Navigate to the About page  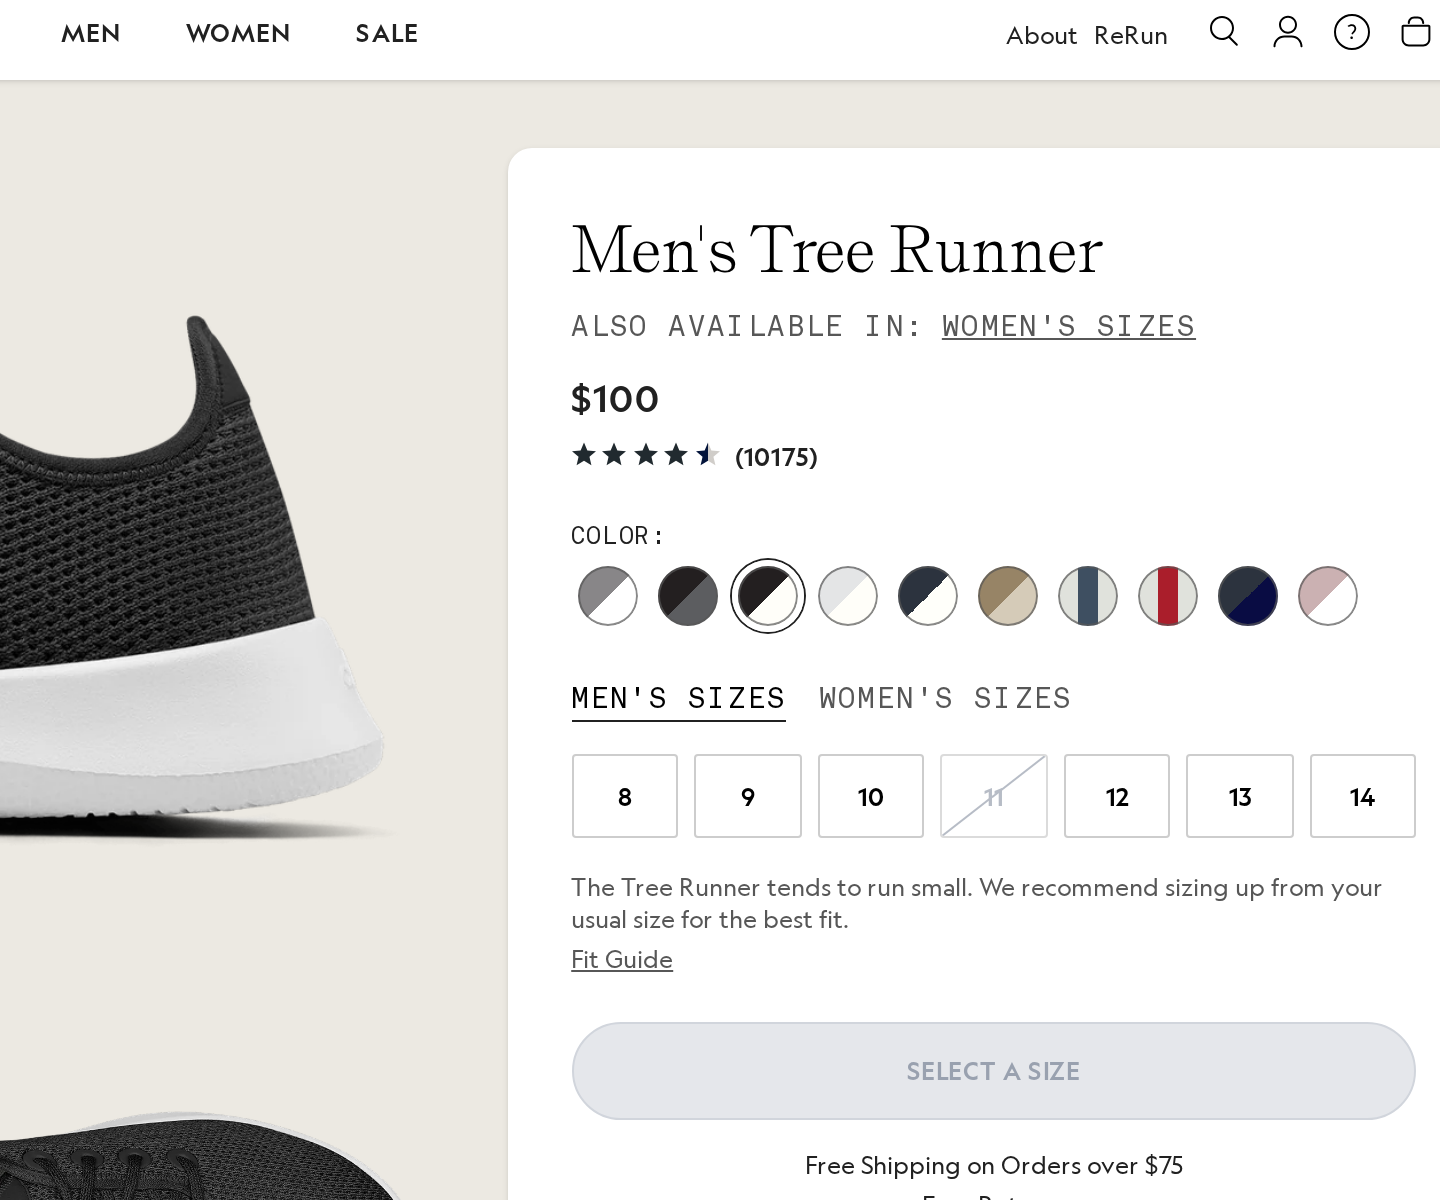(1041, 35)
